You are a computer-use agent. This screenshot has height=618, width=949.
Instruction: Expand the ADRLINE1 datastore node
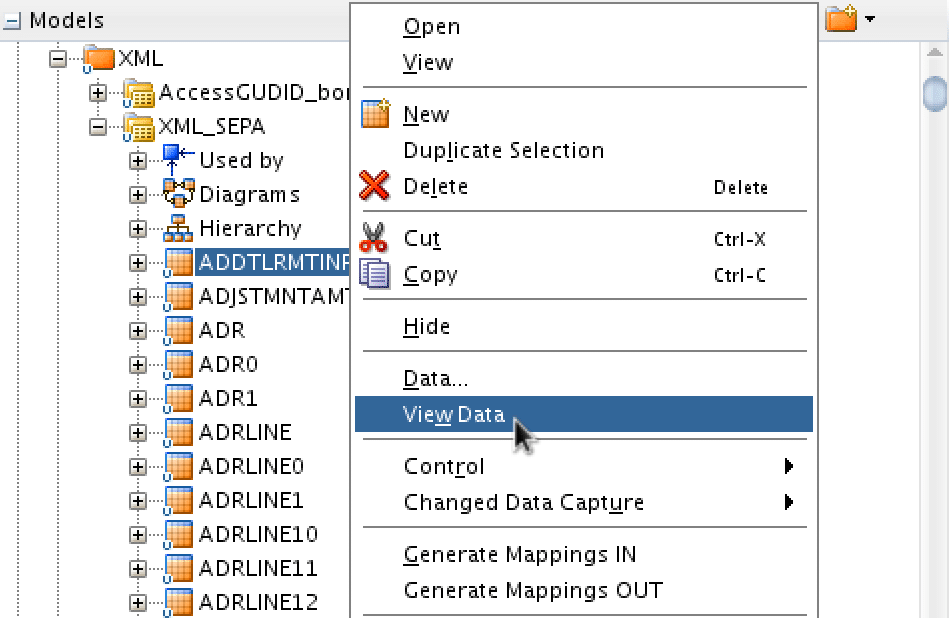[138, 501]
